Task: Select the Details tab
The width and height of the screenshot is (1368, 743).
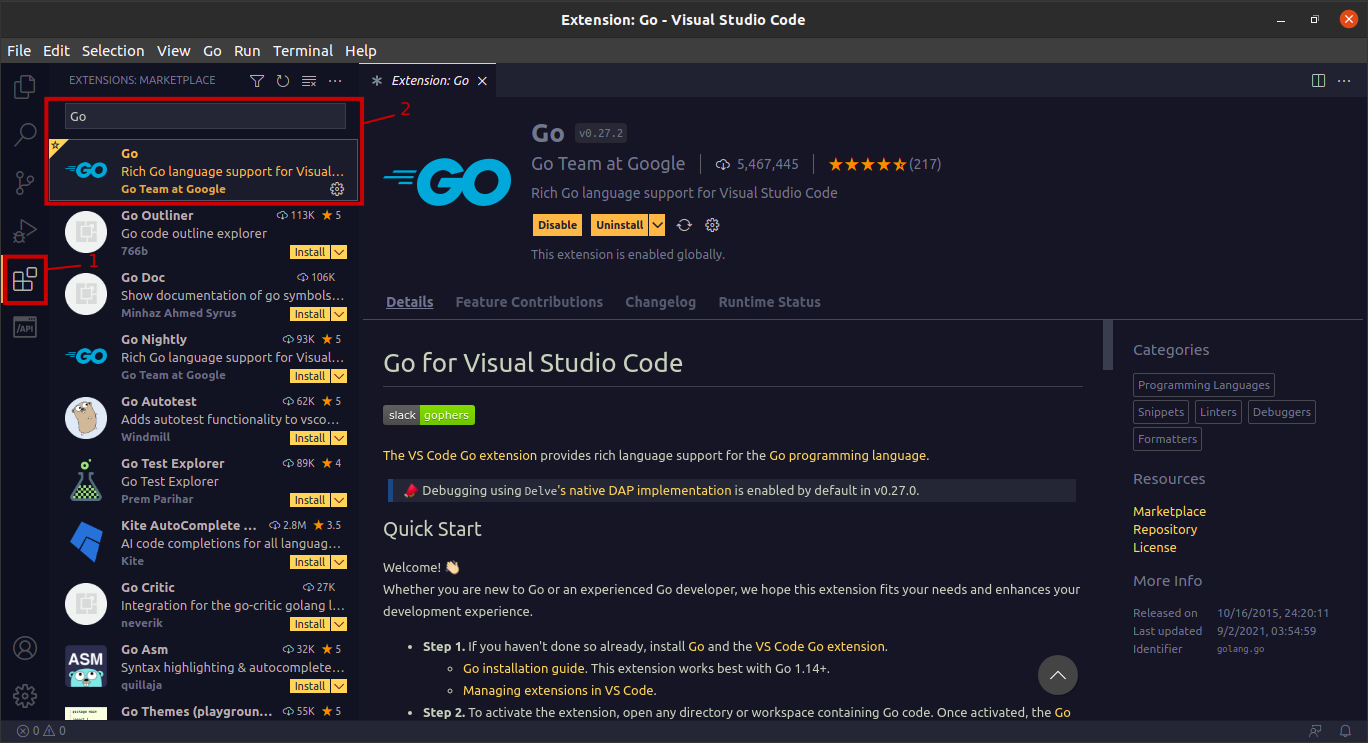Action: [410, 302]
